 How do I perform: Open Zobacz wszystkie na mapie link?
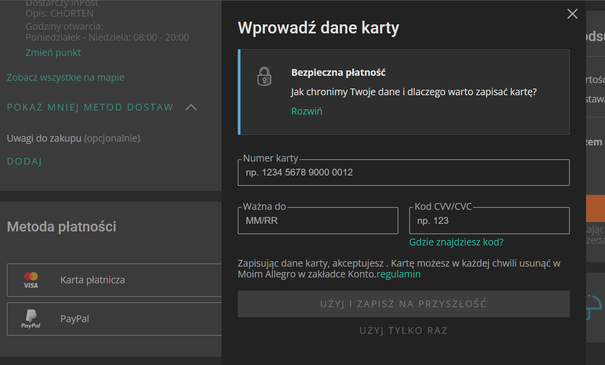[x=66, y=78]
